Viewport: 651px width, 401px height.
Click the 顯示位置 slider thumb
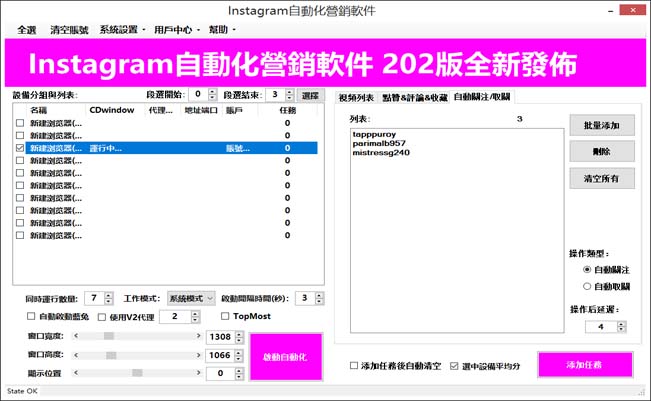(137, 373)
